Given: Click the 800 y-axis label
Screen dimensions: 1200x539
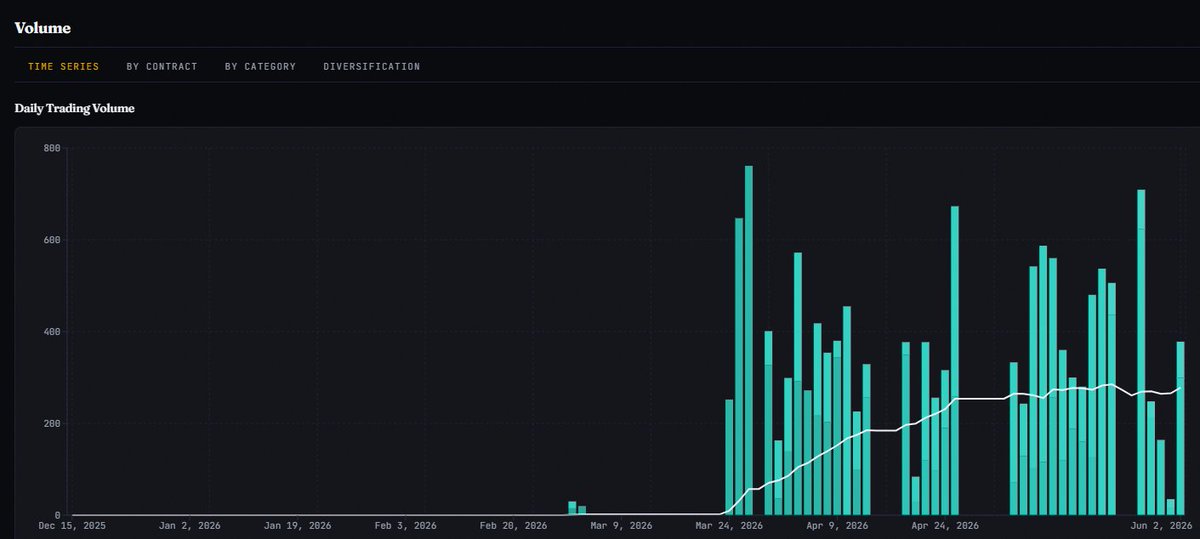Looking at the screenshot, I should pos(52,149).
